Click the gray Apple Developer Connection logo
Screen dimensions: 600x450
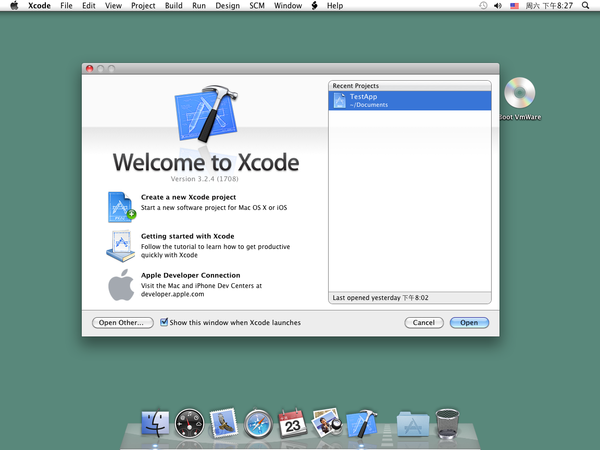(x=121, y=285)
